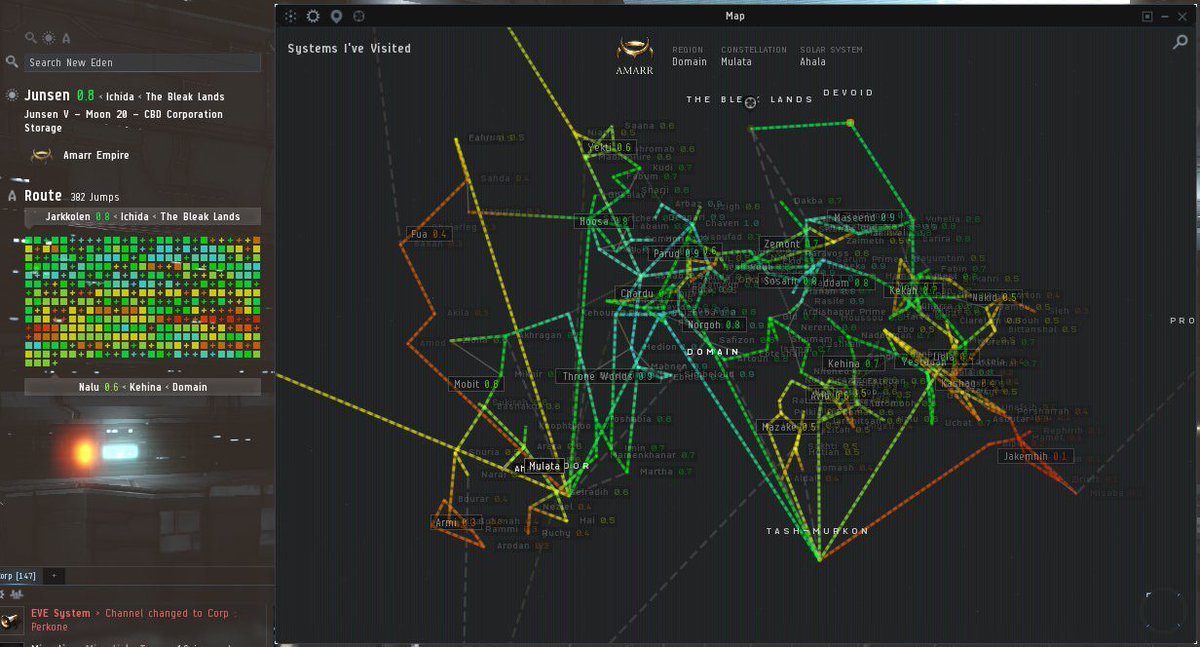Toggle small search icon in info panel header
The width and height of the screenshot is (1200, 647).
pyautogui.click(x=31, y=38)
